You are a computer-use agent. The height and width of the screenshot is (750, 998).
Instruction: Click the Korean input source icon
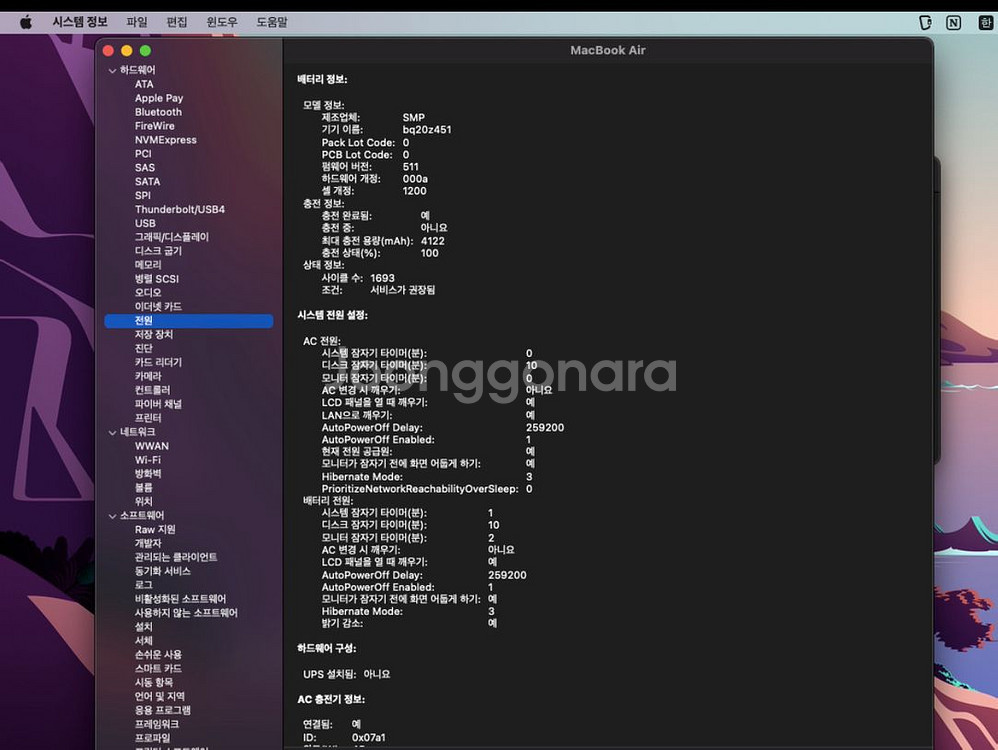985,23
